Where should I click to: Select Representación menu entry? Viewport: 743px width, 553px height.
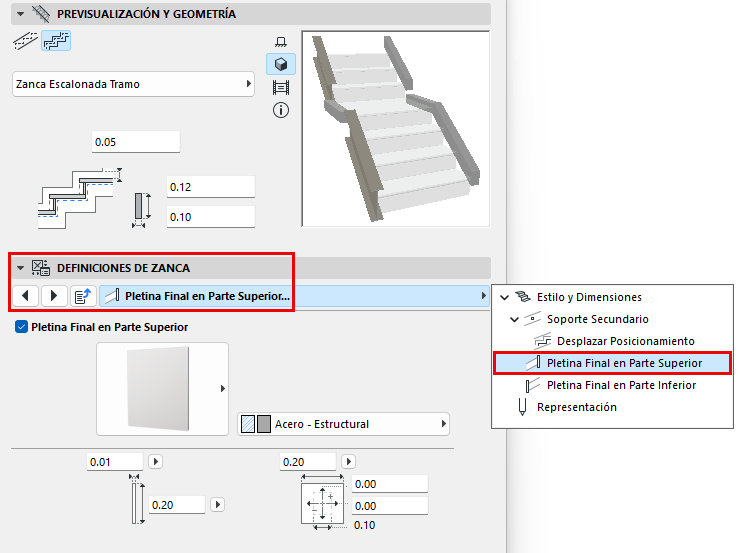(x=577, y=407)
